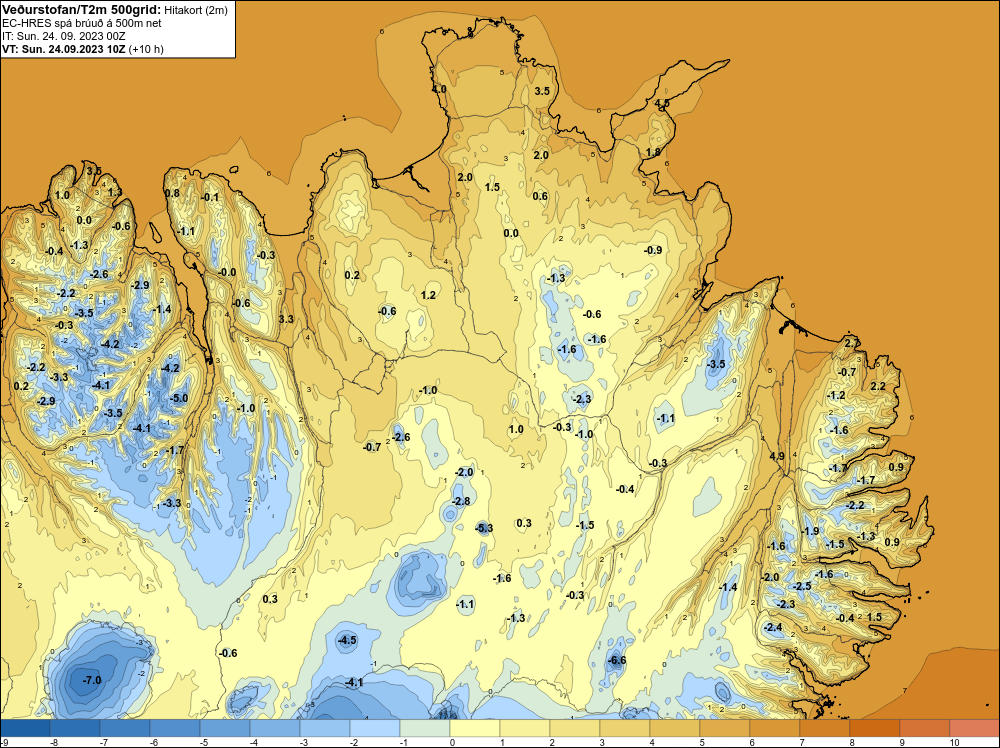Screen dimensions: 1000x748
Task: Select the minus 1.2 temperature value
Action: 836,395
